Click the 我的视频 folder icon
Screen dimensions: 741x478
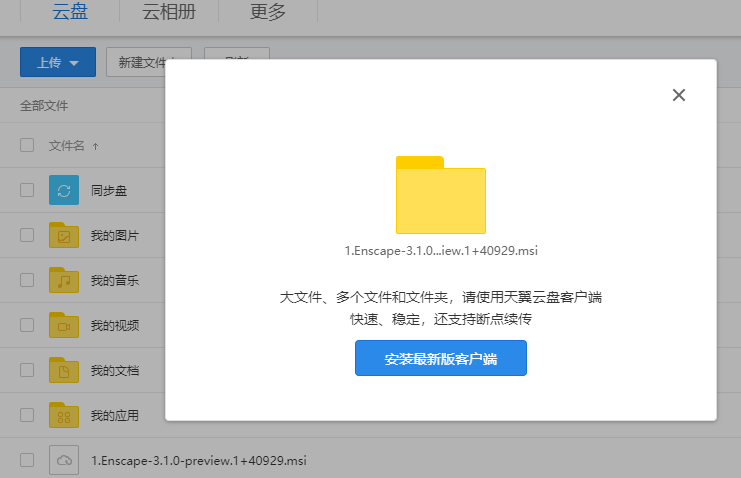click(x=64, y=325)
